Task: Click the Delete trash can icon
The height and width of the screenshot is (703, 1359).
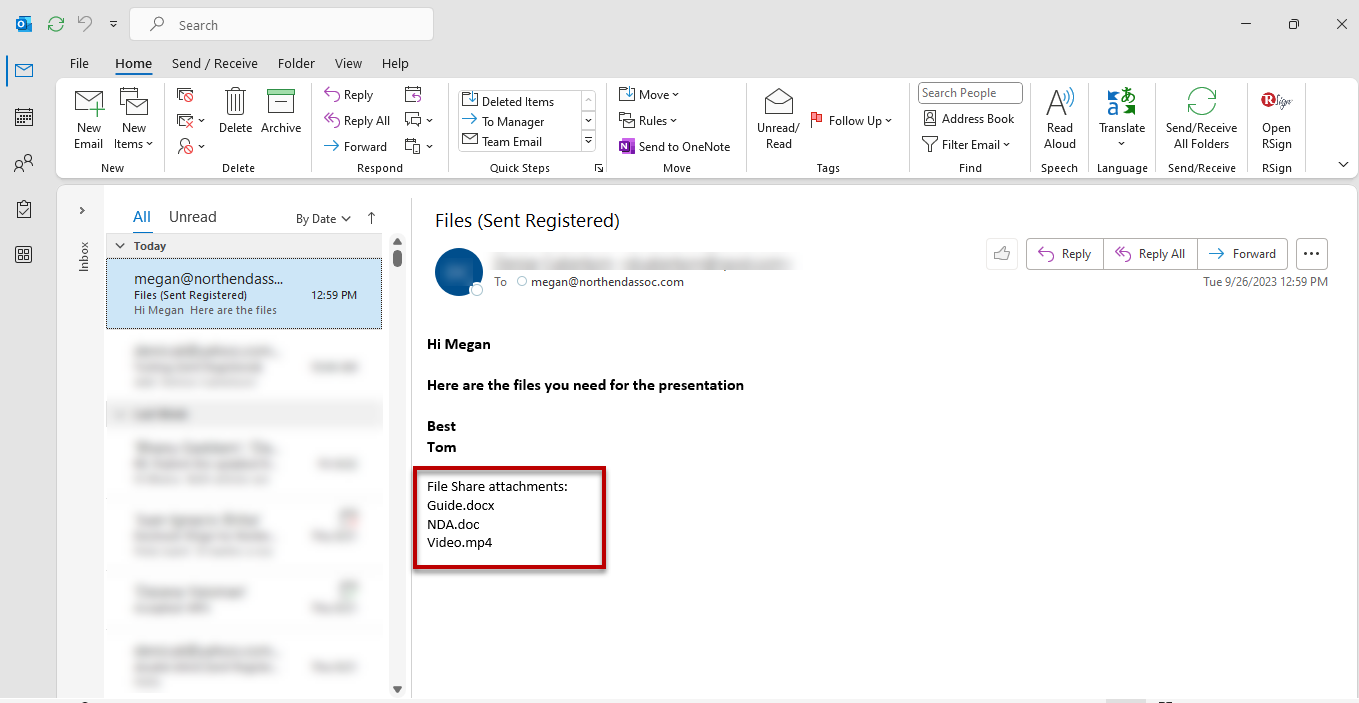Action: (235, 102)
